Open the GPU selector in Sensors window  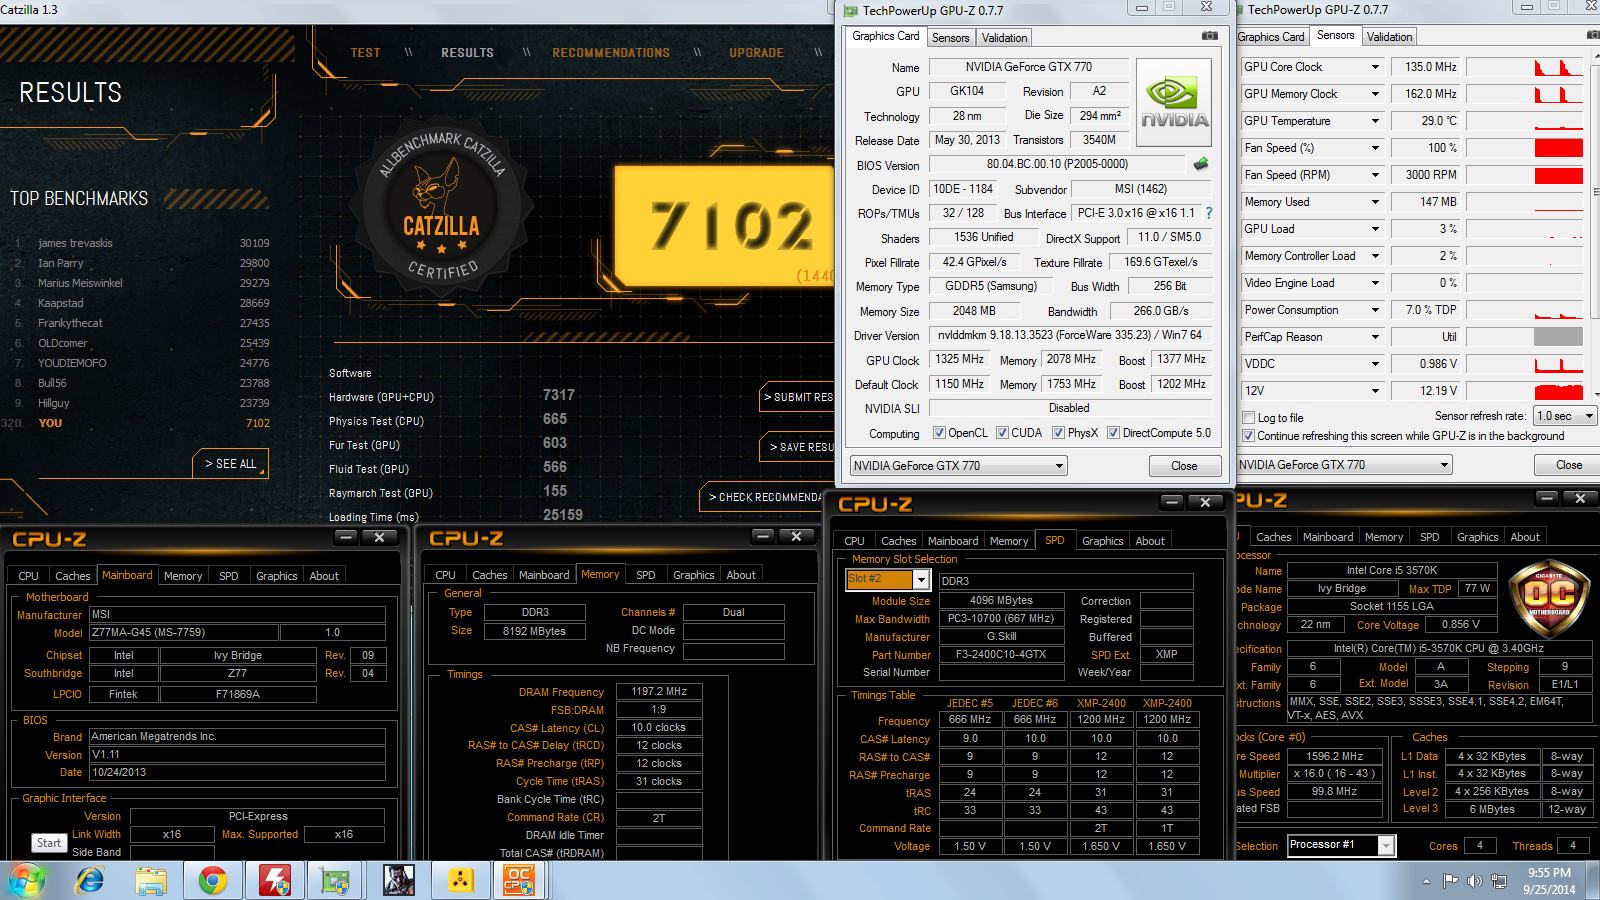pyautogui.click(x=1344, y=465)
